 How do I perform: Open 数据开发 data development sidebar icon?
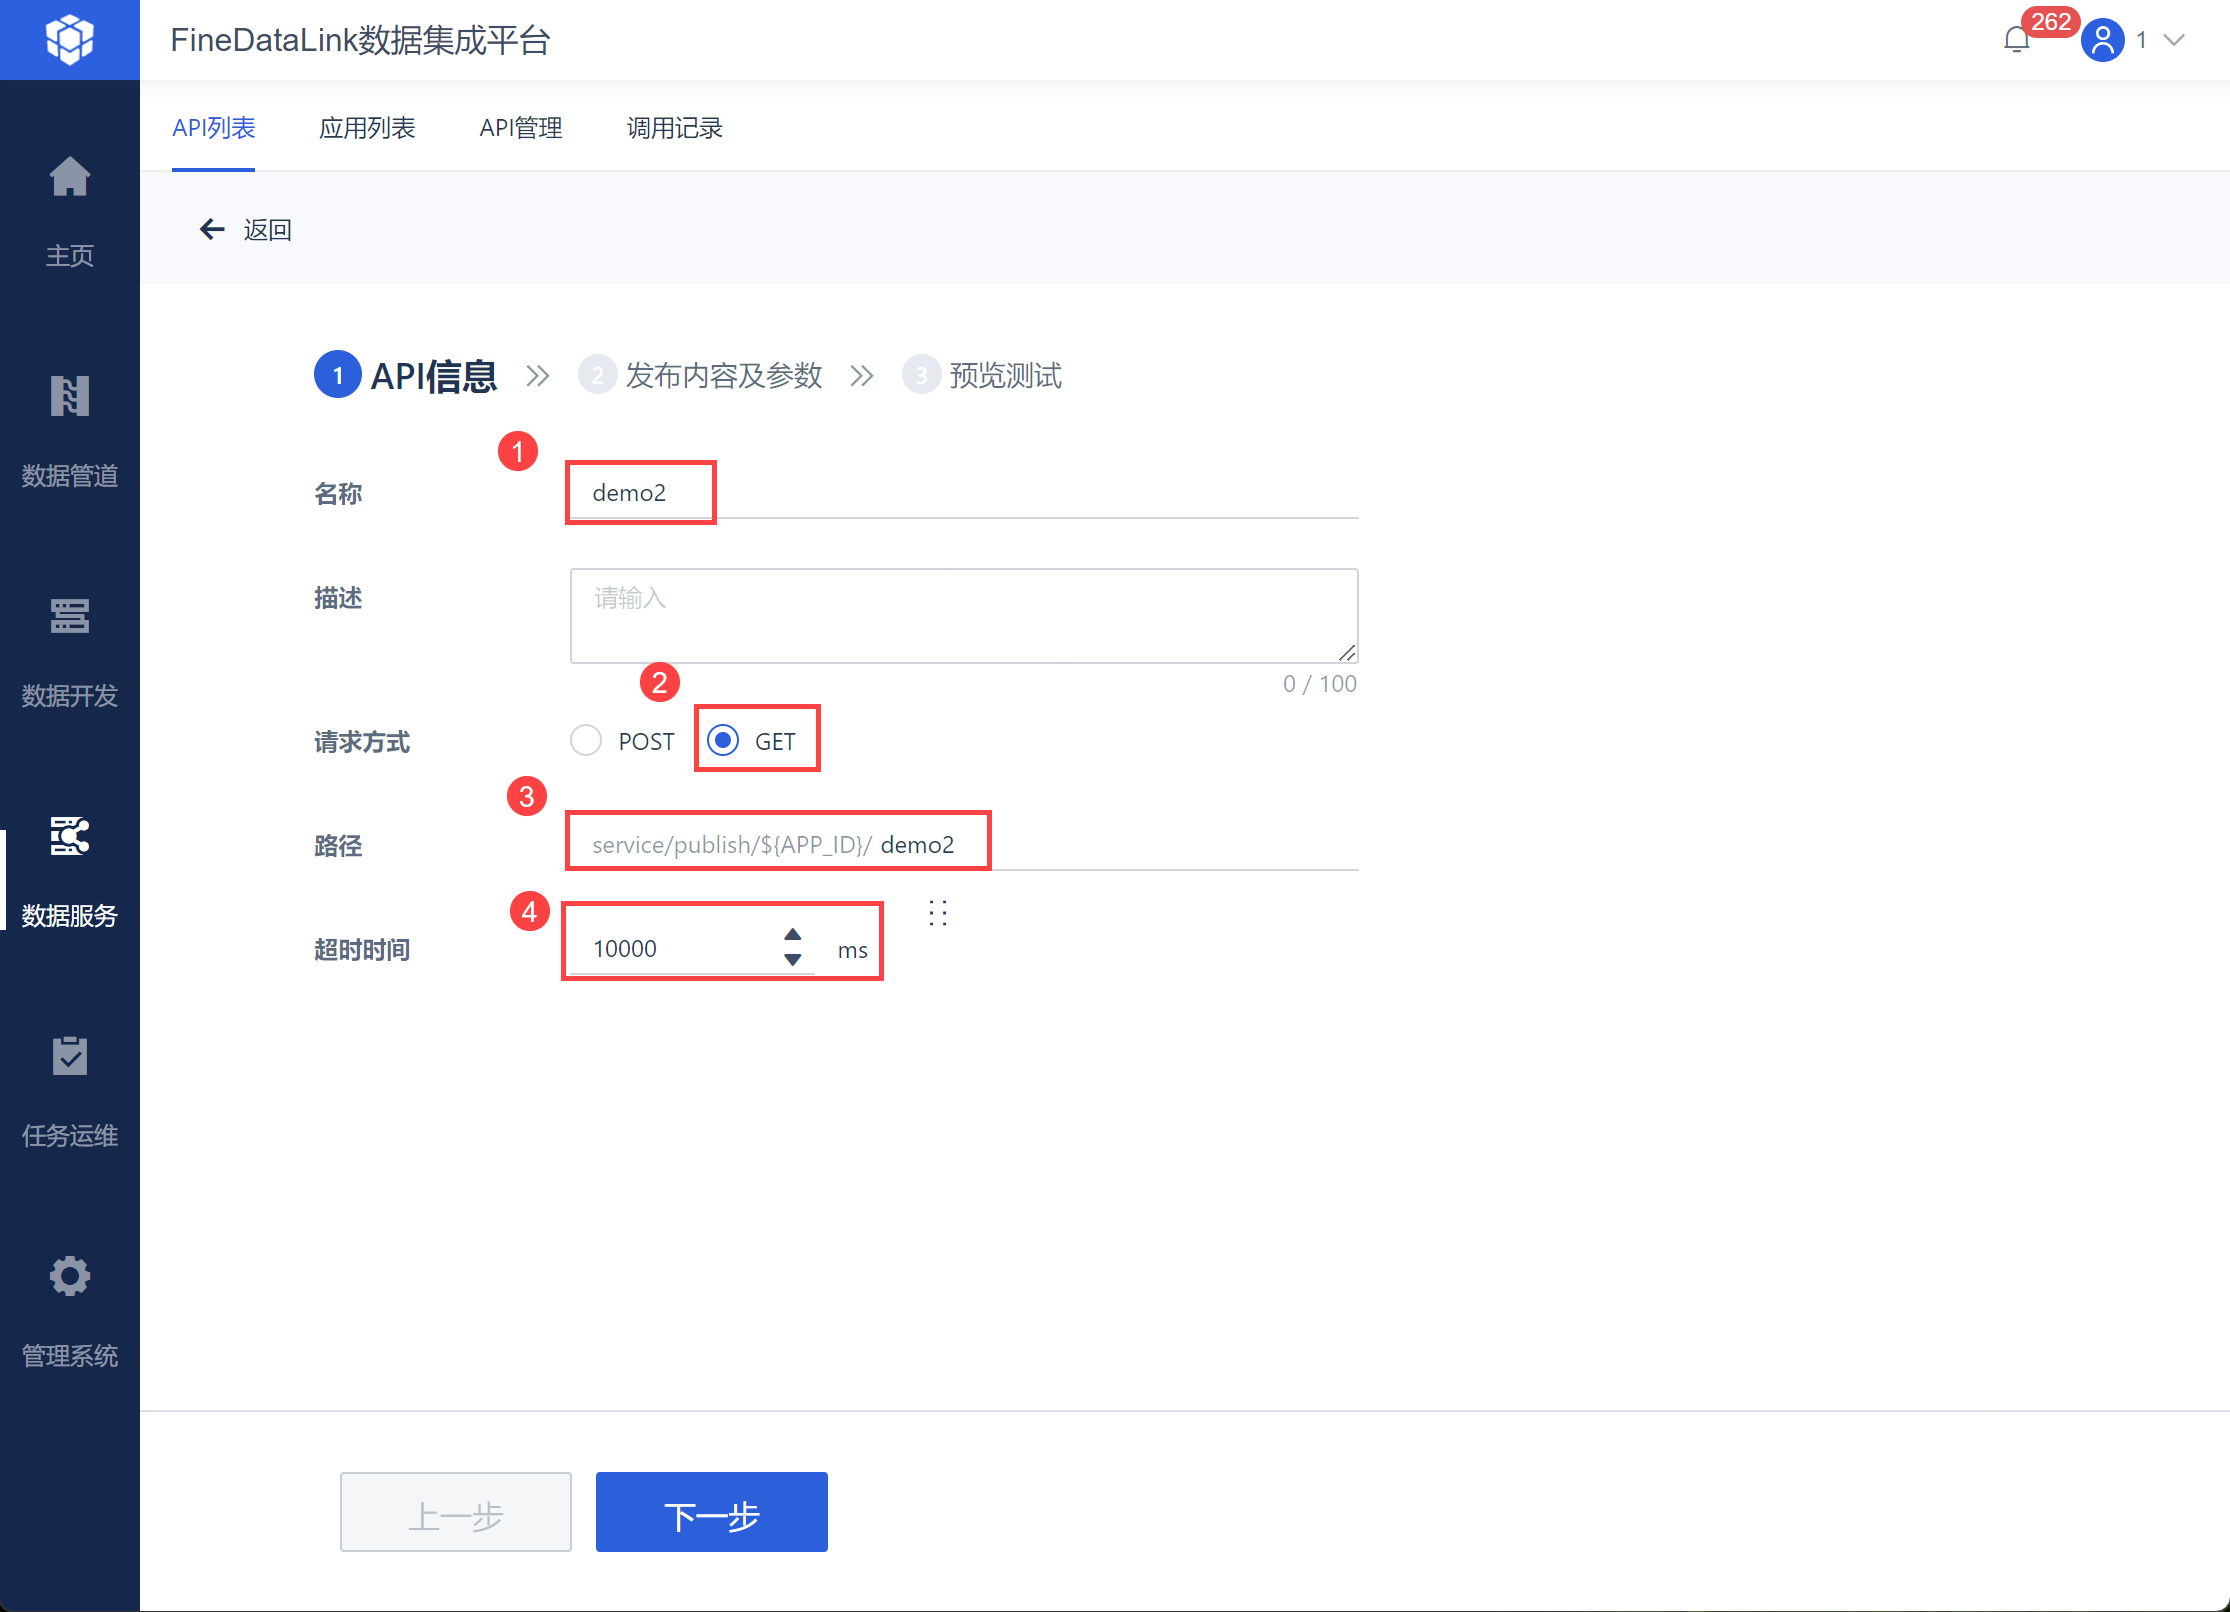coord(69,617)
